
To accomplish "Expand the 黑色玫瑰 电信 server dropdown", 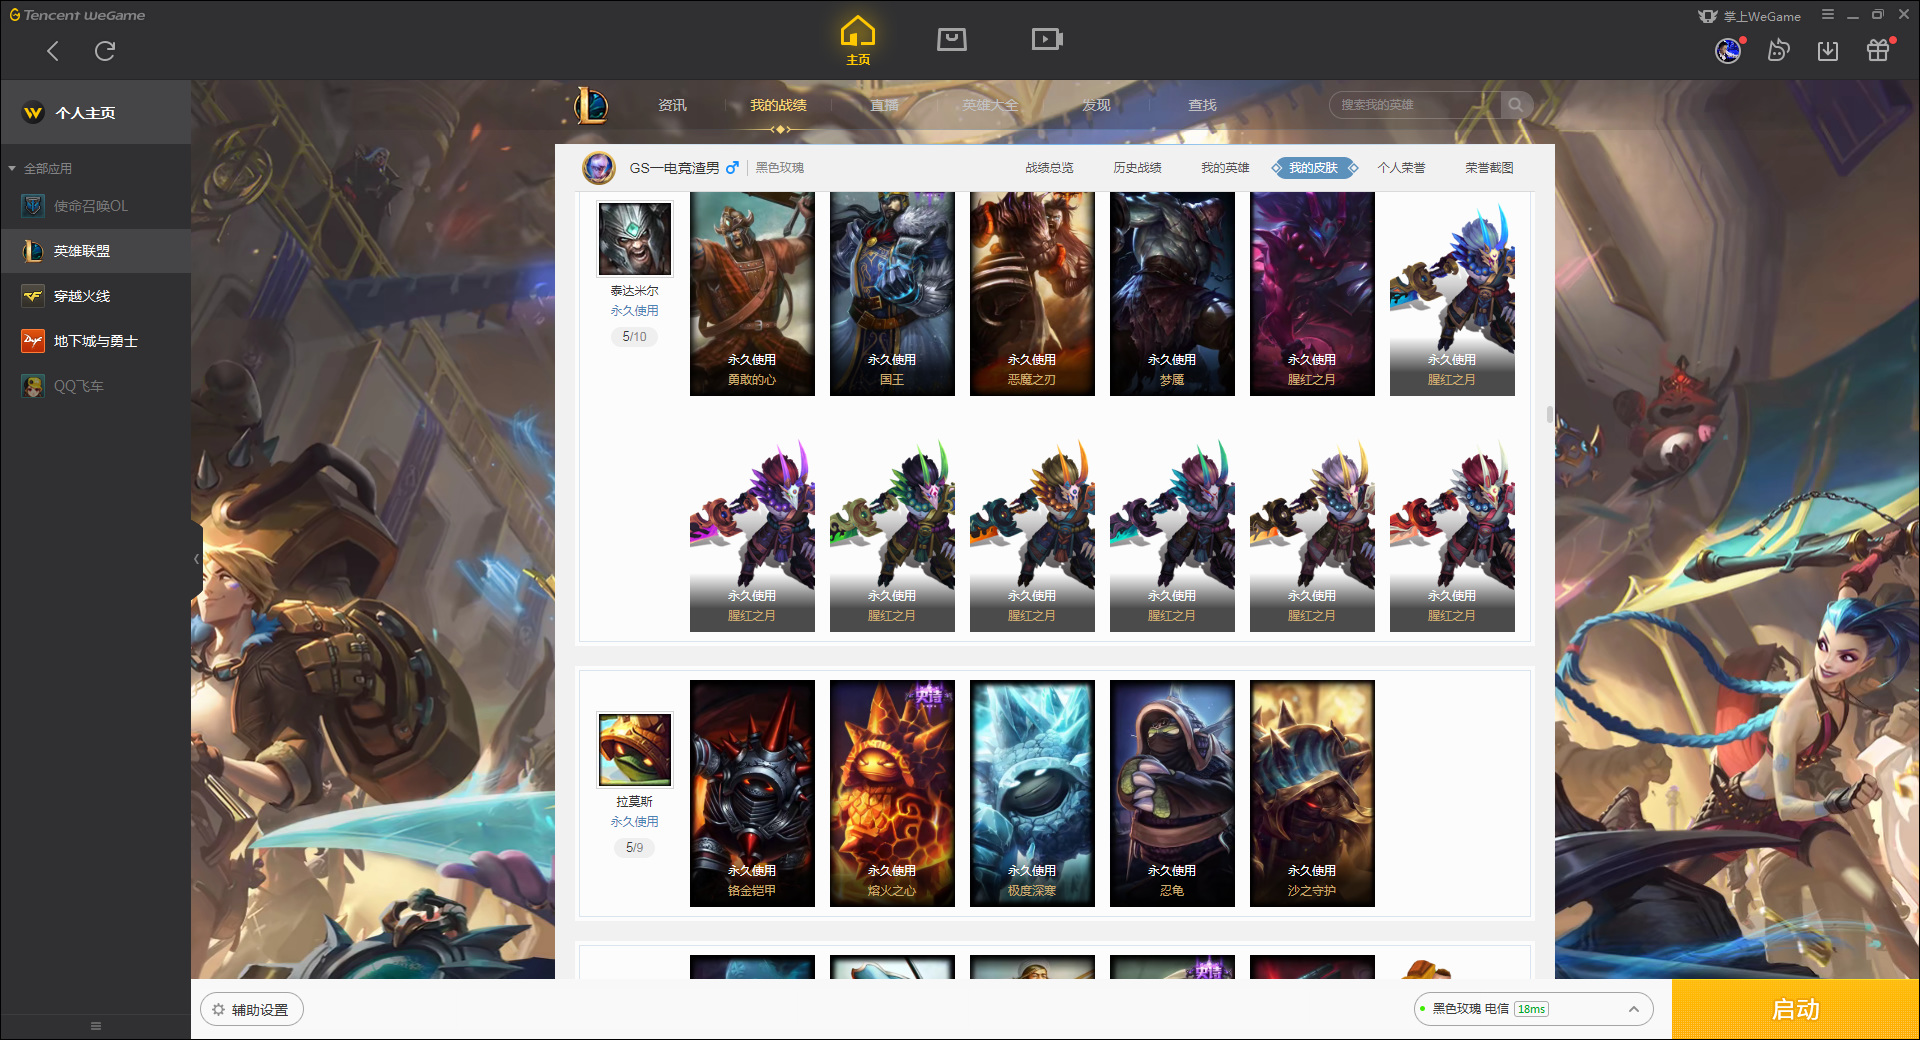I will [x=1533, y=1009].
